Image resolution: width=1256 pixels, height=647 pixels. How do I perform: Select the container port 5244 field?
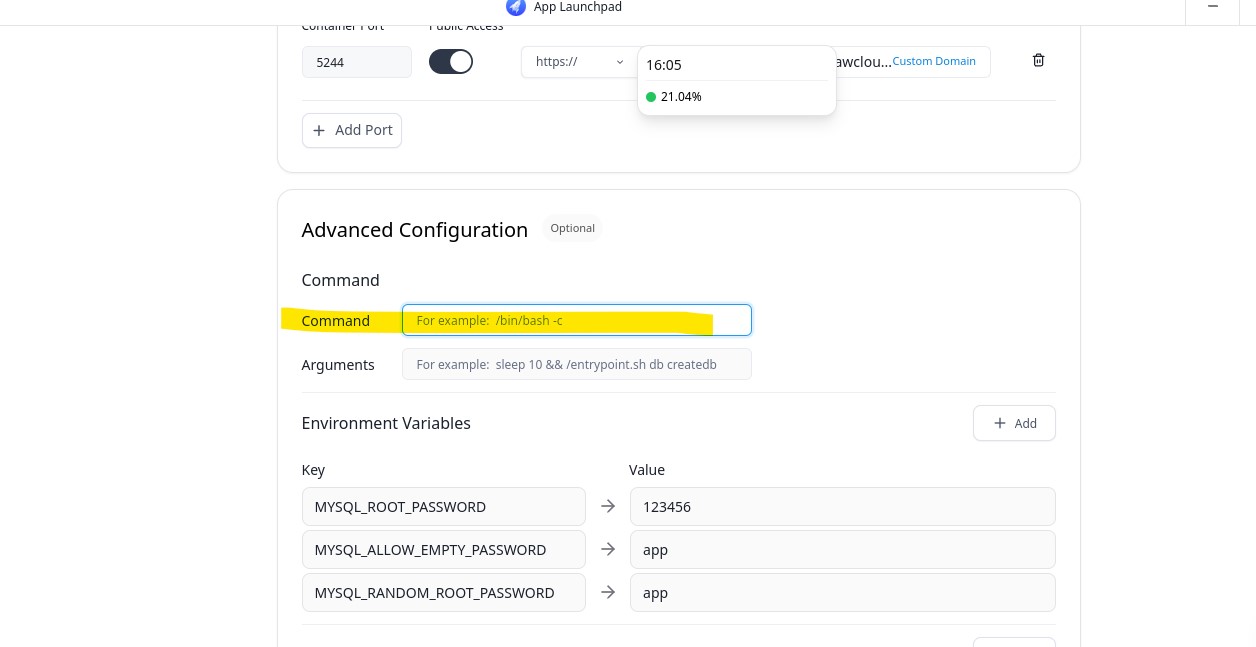tap(356, 62)
